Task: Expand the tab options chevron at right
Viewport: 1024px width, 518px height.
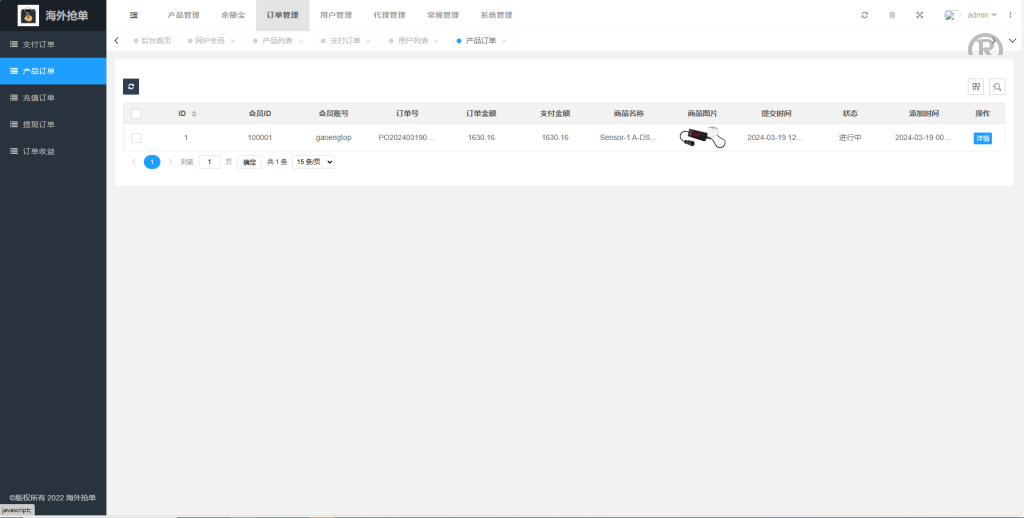Action: (x=1012, y=40)
